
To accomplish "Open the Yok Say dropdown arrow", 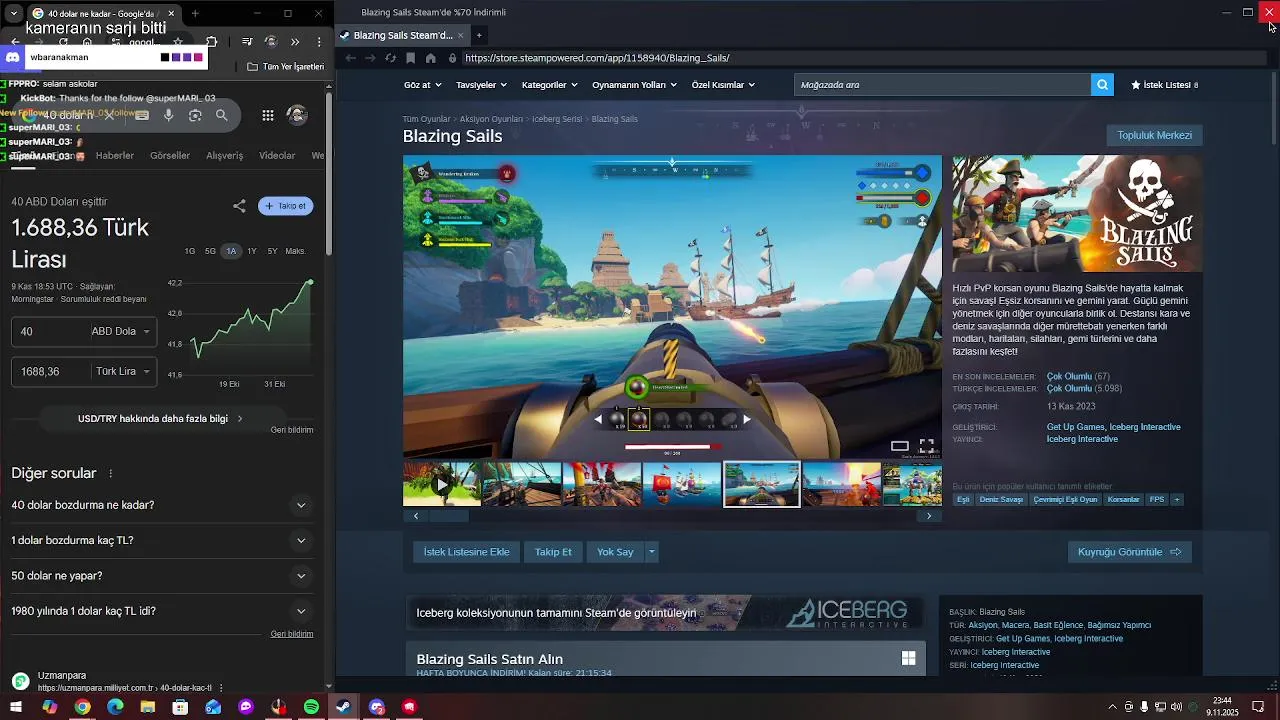I will 652,552.
